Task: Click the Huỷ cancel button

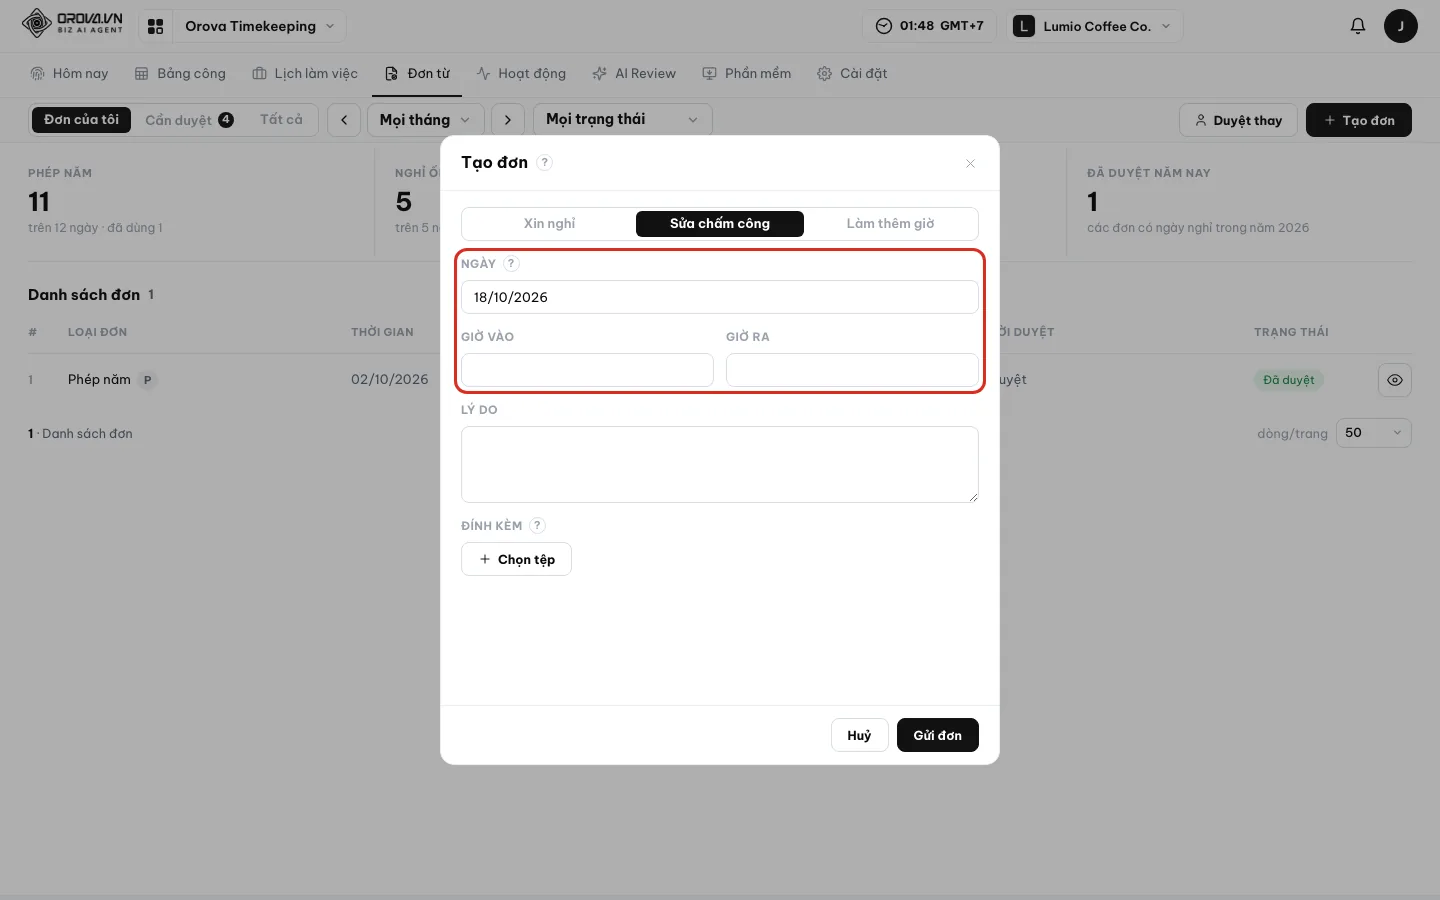Action: 859,735
